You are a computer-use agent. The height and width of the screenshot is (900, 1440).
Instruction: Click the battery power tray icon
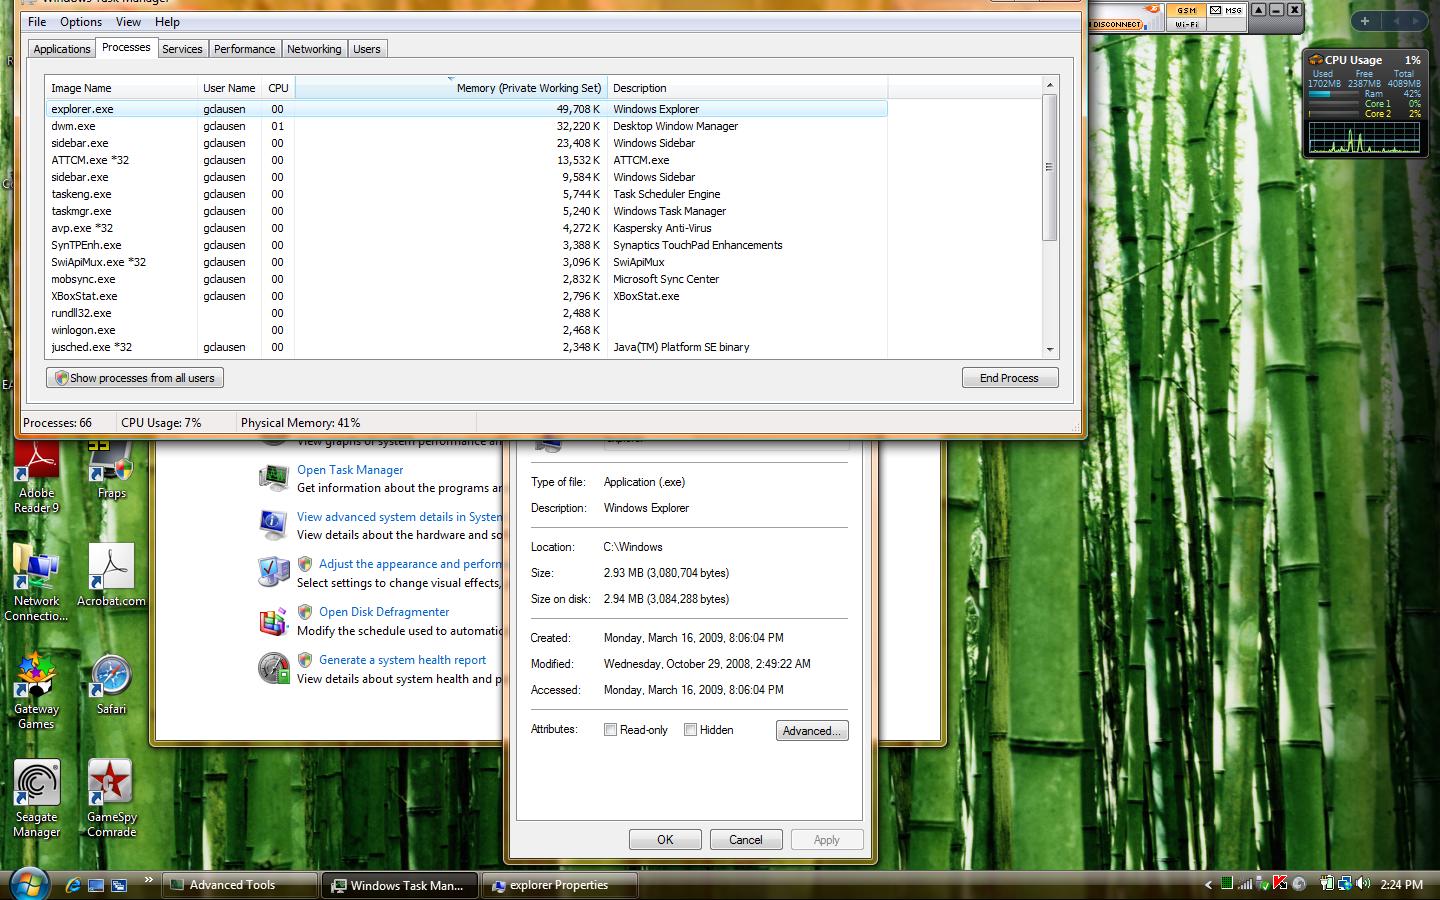point(1326,884)
